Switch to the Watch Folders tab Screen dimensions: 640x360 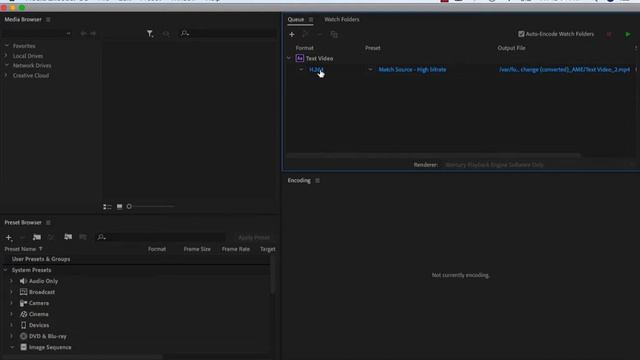[x=342, y=20]
